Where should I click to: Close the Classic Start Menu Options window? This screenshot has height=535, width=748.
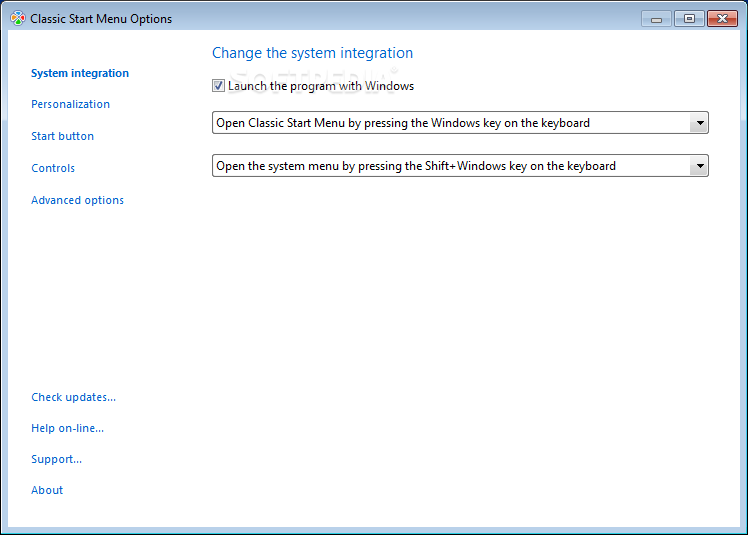click(x=722, y=19)
